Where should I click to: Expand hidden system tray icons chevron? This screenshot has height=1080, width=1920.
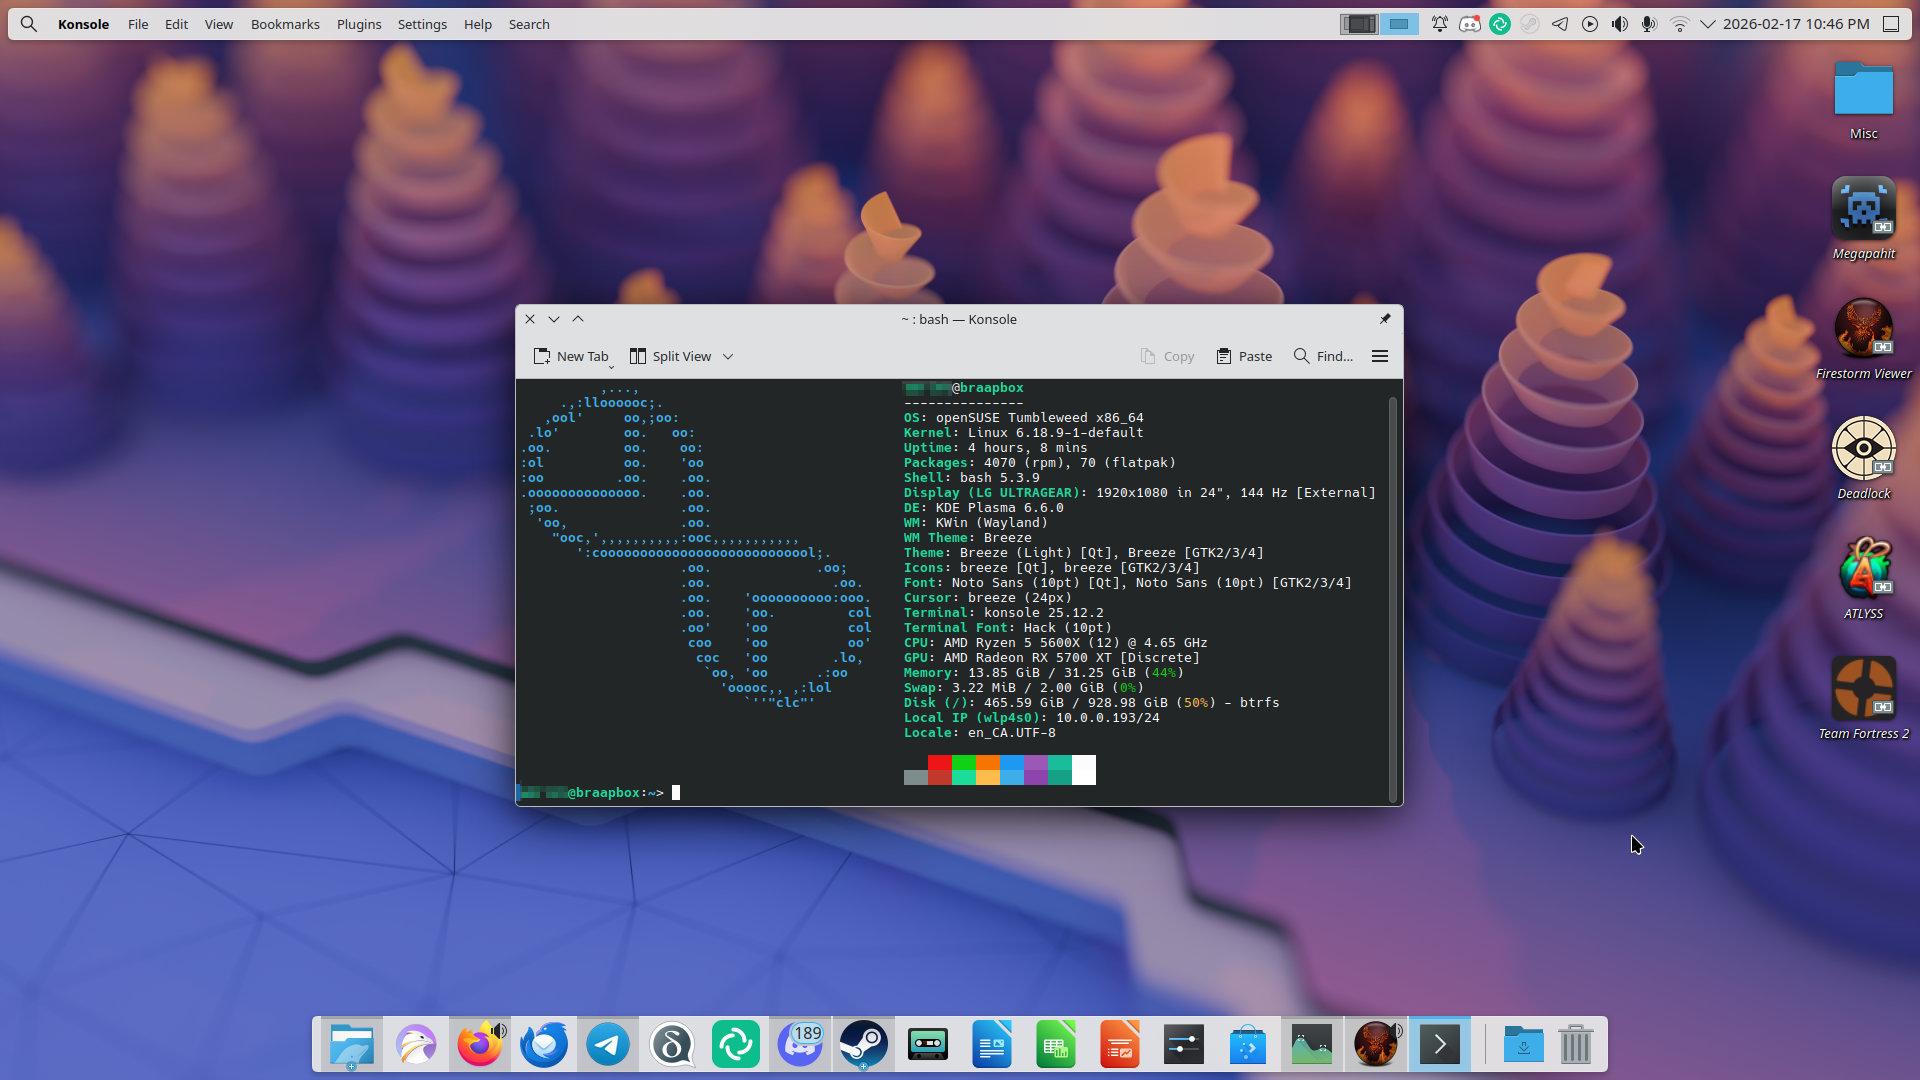[x=1708, y=24]
